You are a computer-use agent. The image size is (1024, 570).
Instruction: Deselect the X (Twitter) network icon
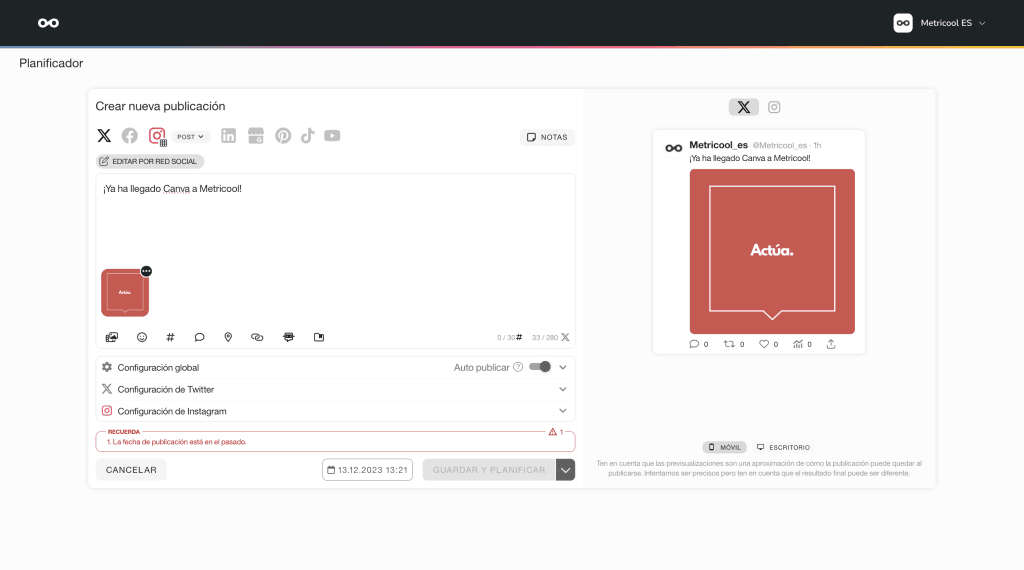104,136
